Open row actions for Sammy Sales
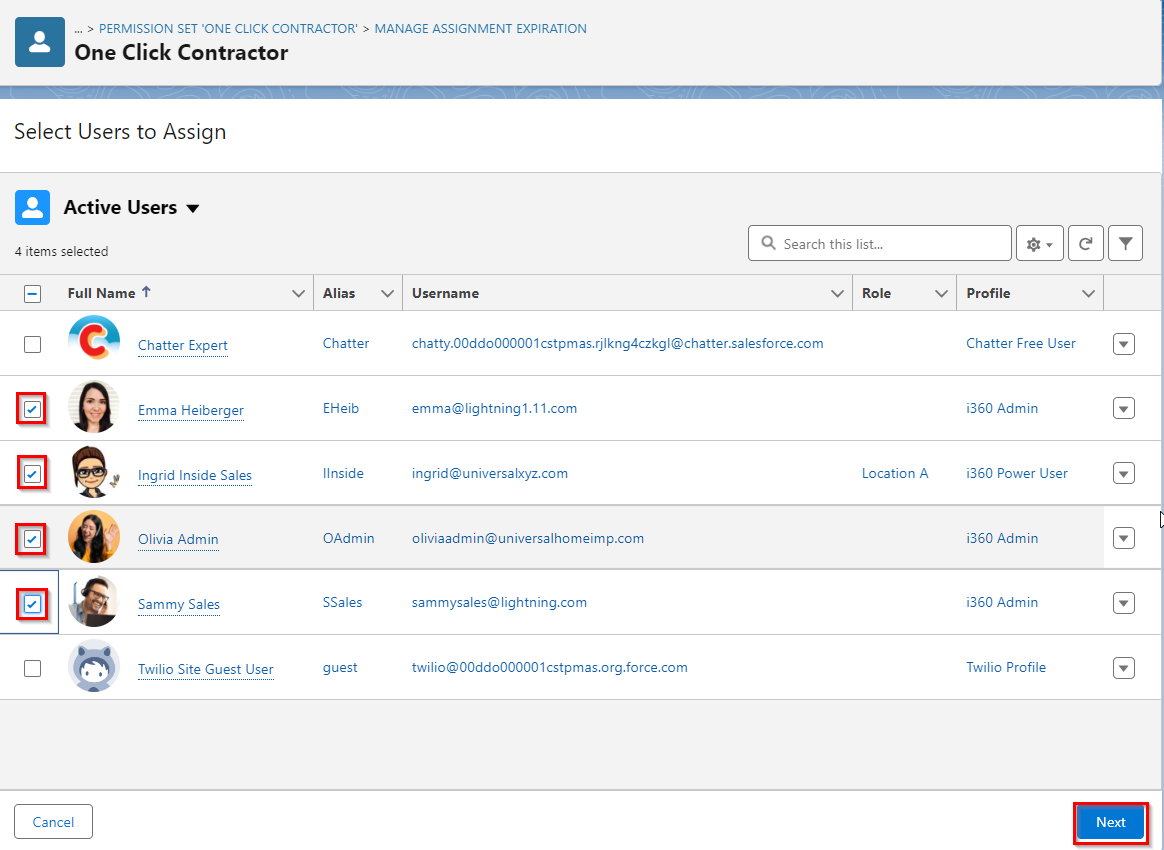Image resolution: width=1164 pixels, height=850 pixels. click(1123, 602)
